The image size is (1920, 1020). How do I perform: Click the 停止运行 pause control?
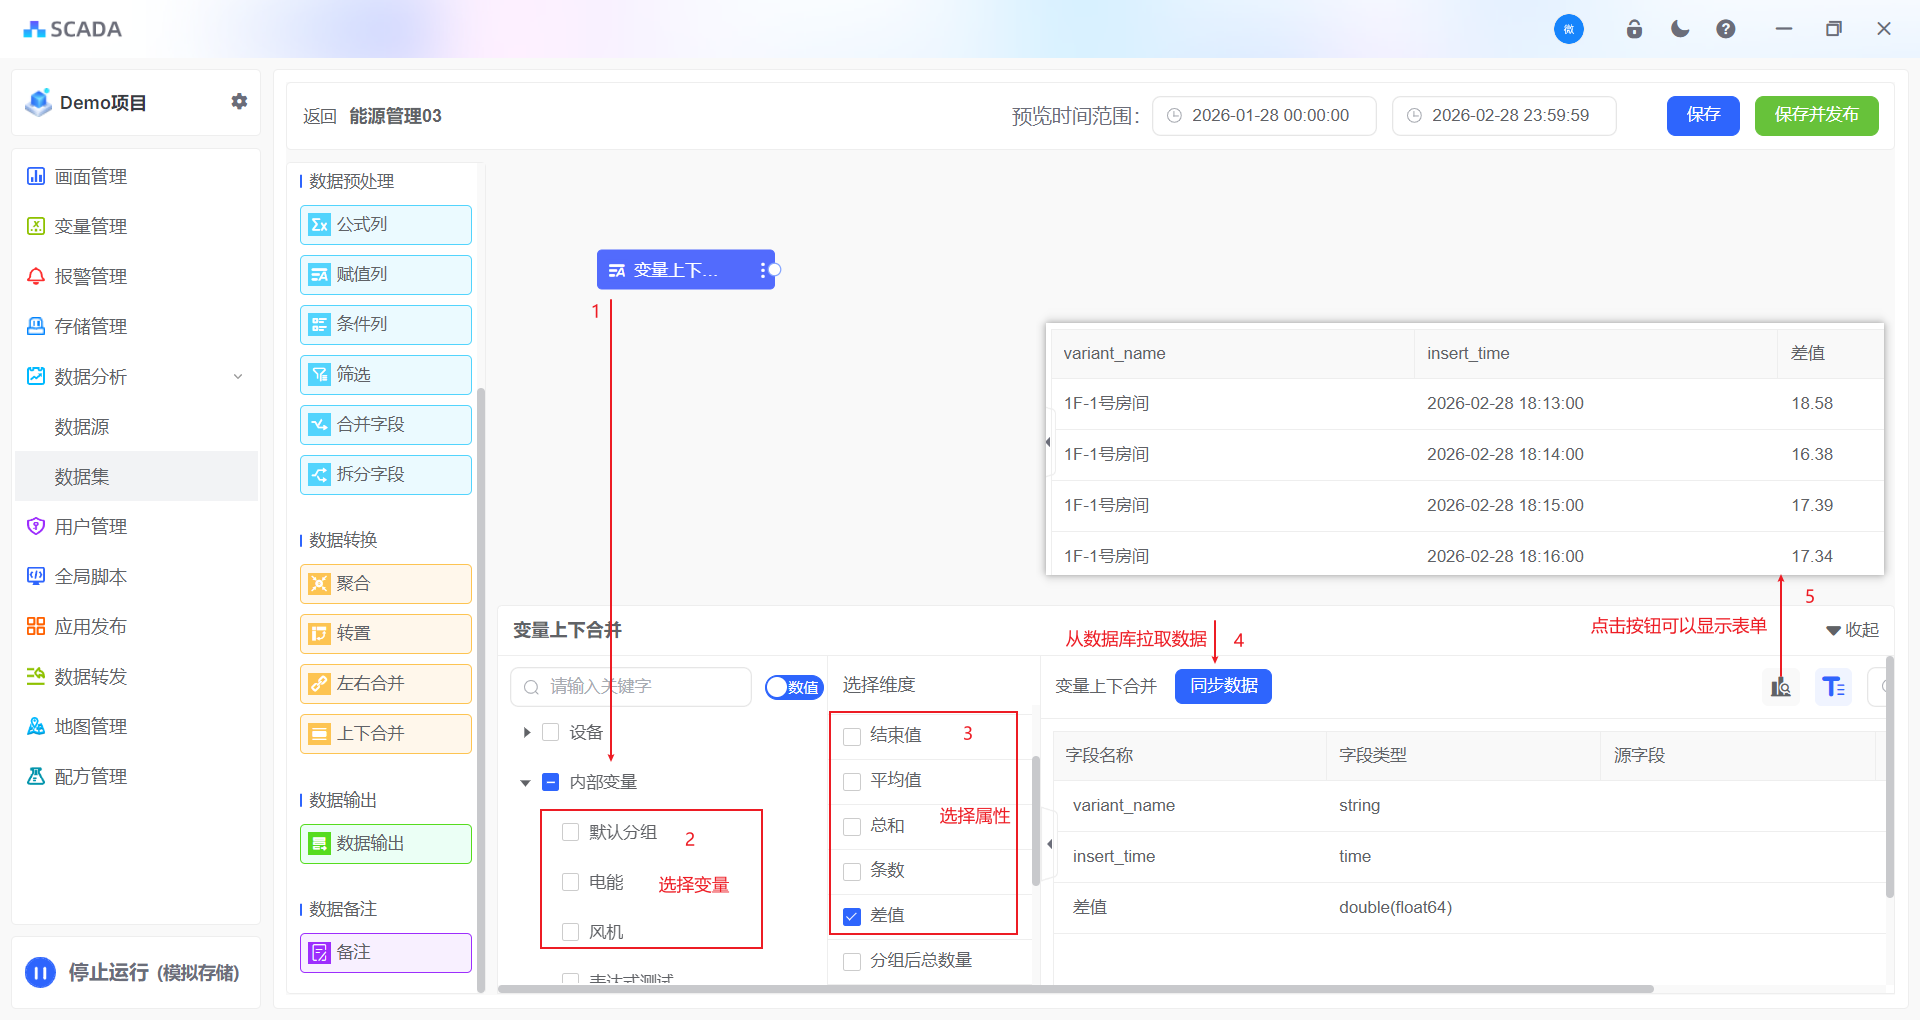[x=39, y=971]
